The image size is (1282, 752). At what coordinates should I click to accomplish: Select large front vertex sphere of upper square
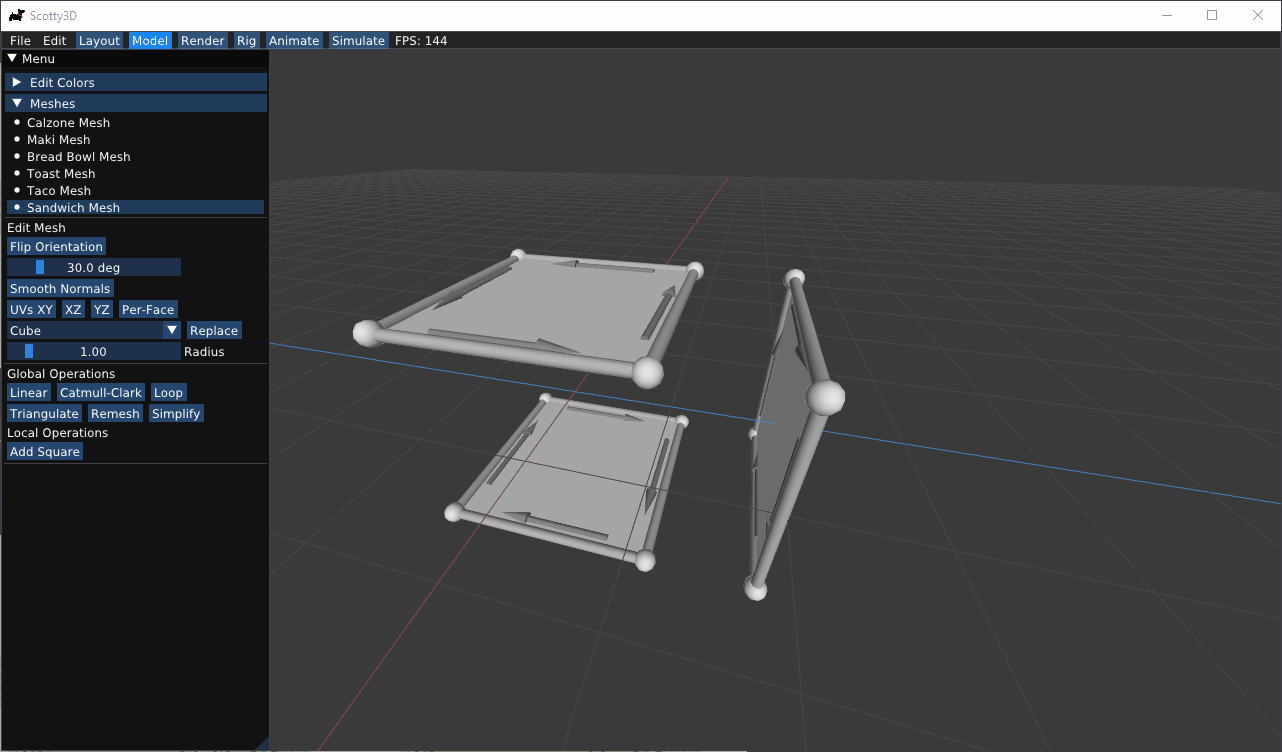pyautogui.click(x=648, y=373)
